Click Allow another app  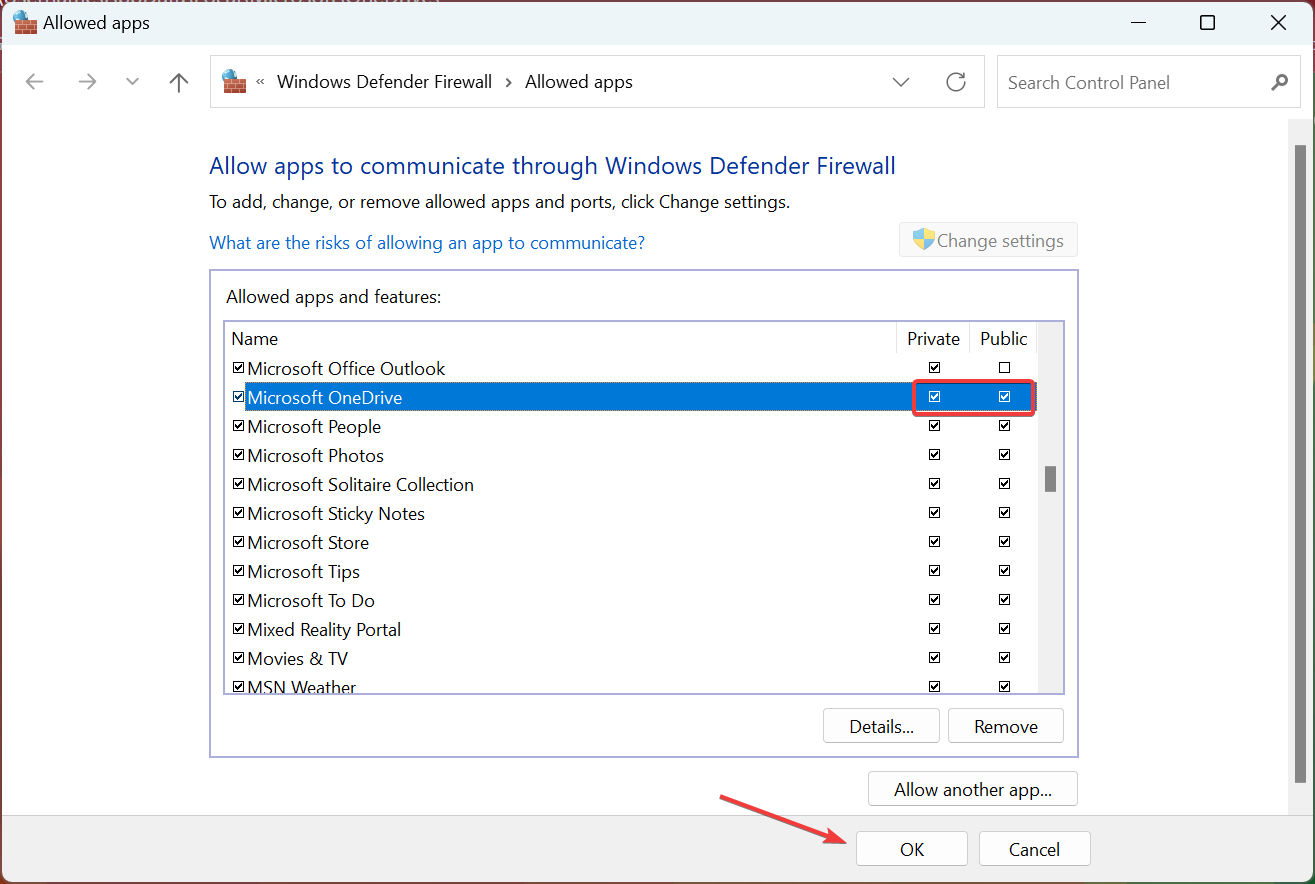[x=973, y=789]
